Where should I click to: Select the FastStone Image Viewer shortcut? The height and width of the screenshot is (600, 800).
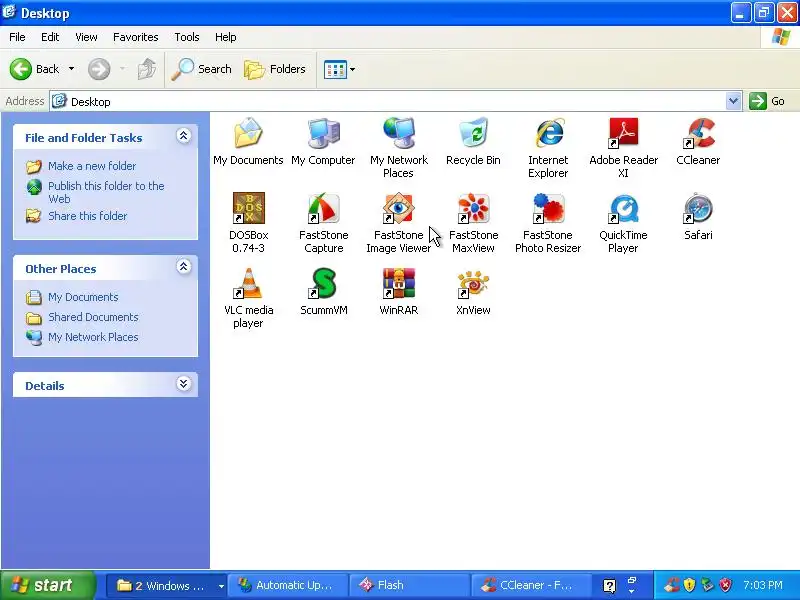click(x=398, y=222)
